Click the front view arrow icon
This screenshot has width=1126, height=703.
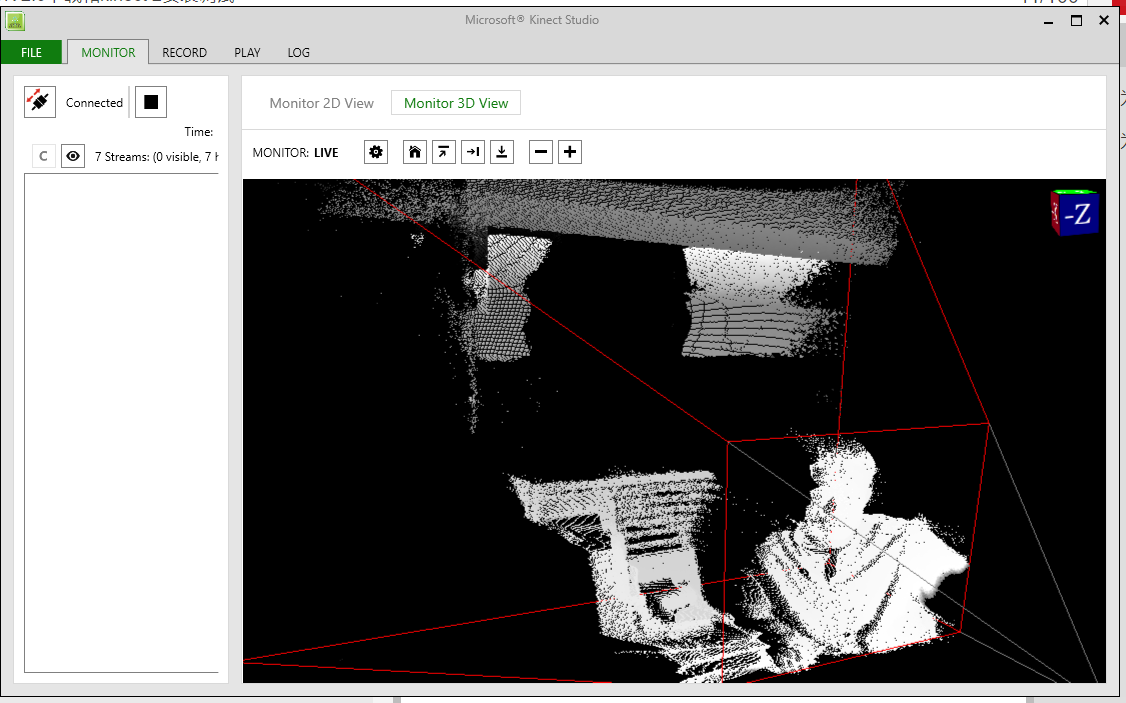(x=443, y=151)
